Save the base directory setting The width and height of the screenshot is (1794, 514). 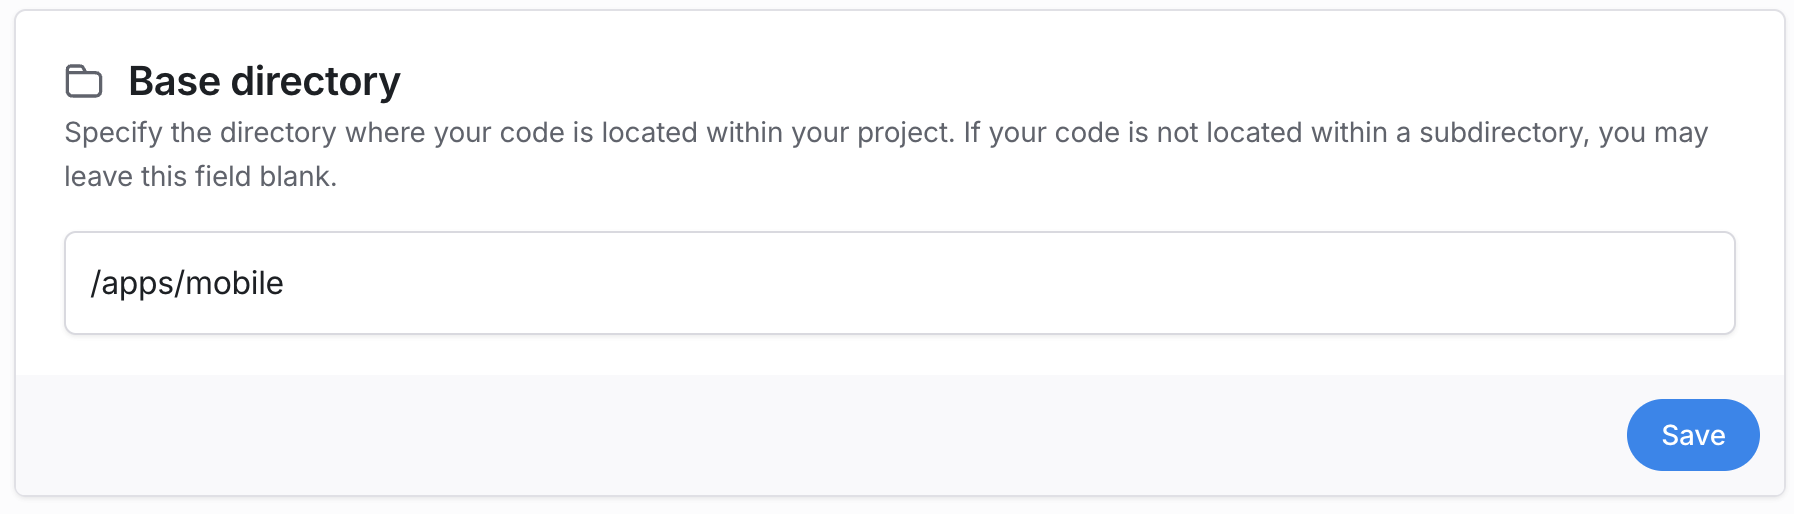coord(1692,435)
